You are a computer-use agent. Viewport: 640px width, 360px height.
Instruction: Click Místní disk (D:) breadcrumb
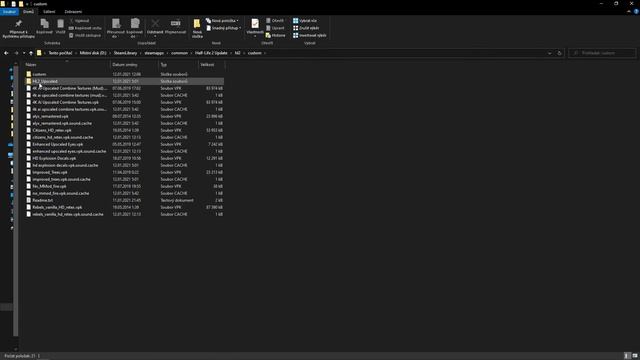coord(93,53)
